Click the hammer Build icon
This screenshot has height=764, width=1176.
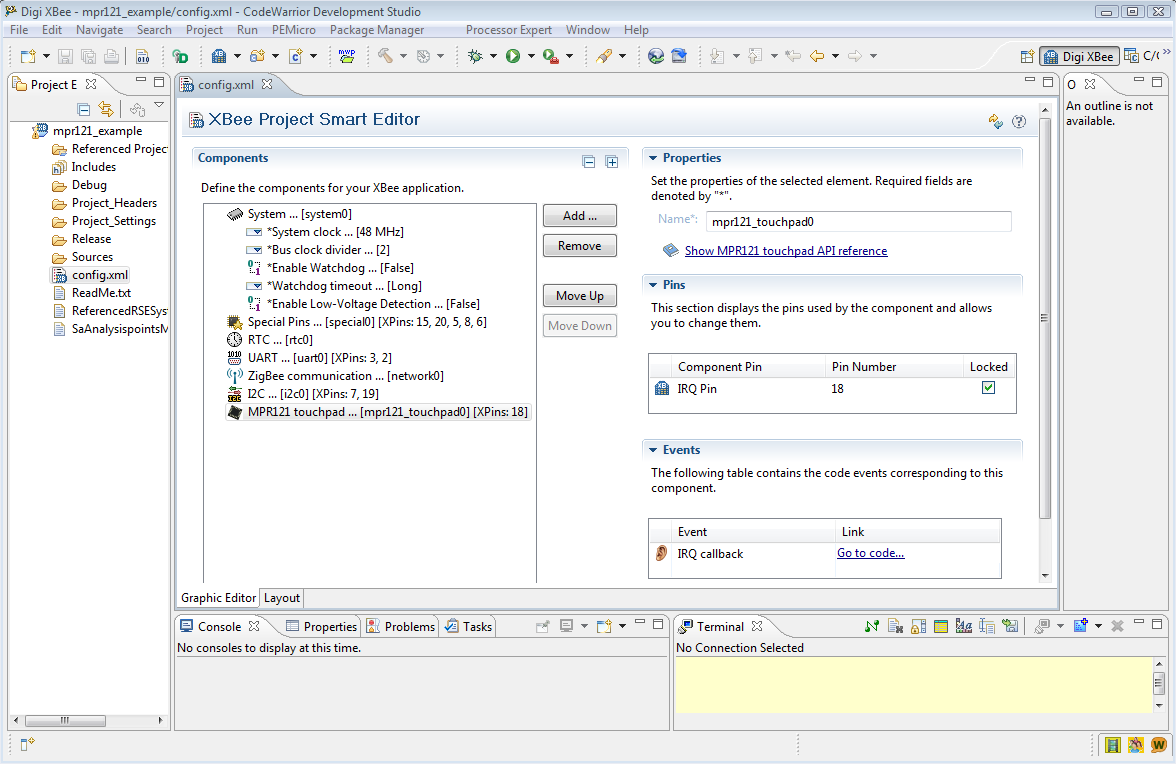point(386,56)
